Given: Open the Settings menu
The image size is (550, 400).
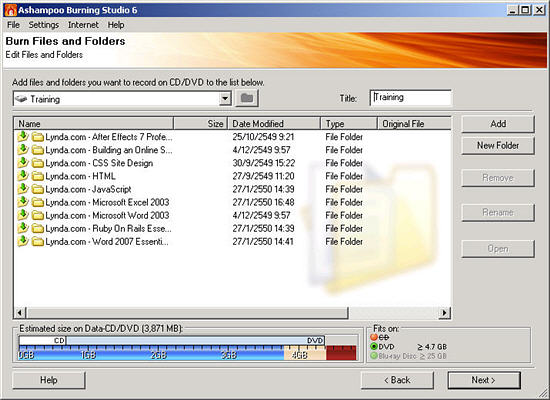Looking at the screenshot, I should point(44,25).
